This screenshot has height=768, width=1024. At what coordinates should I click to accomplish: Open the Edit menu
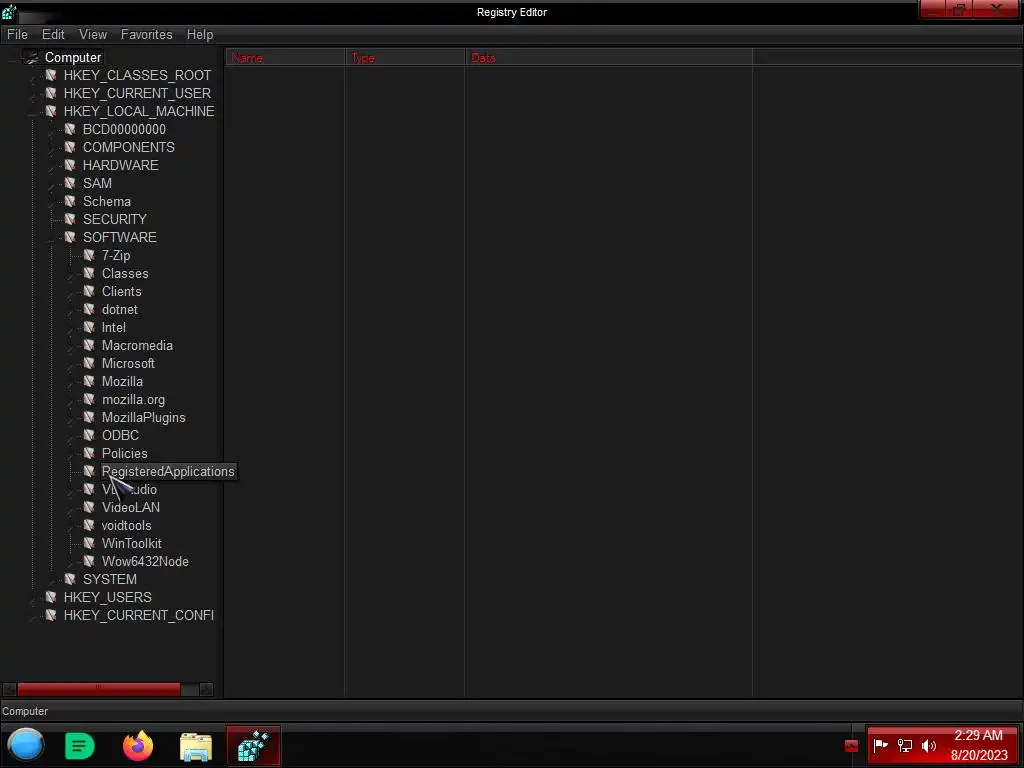pos(53,34)
